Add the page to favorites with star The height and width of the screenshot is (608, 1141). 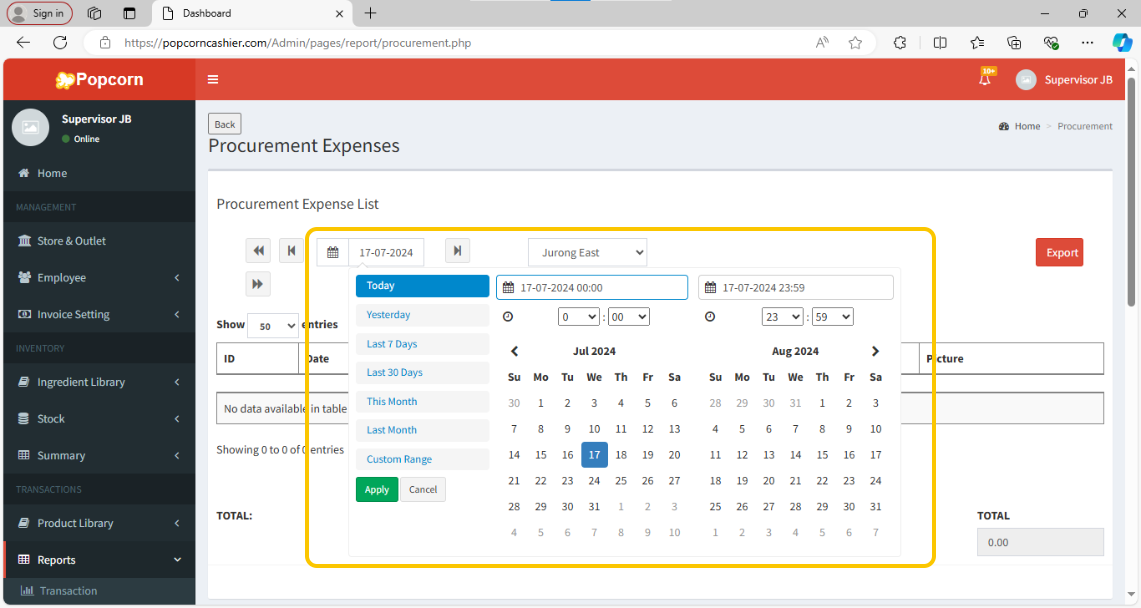tap(855, 43)
